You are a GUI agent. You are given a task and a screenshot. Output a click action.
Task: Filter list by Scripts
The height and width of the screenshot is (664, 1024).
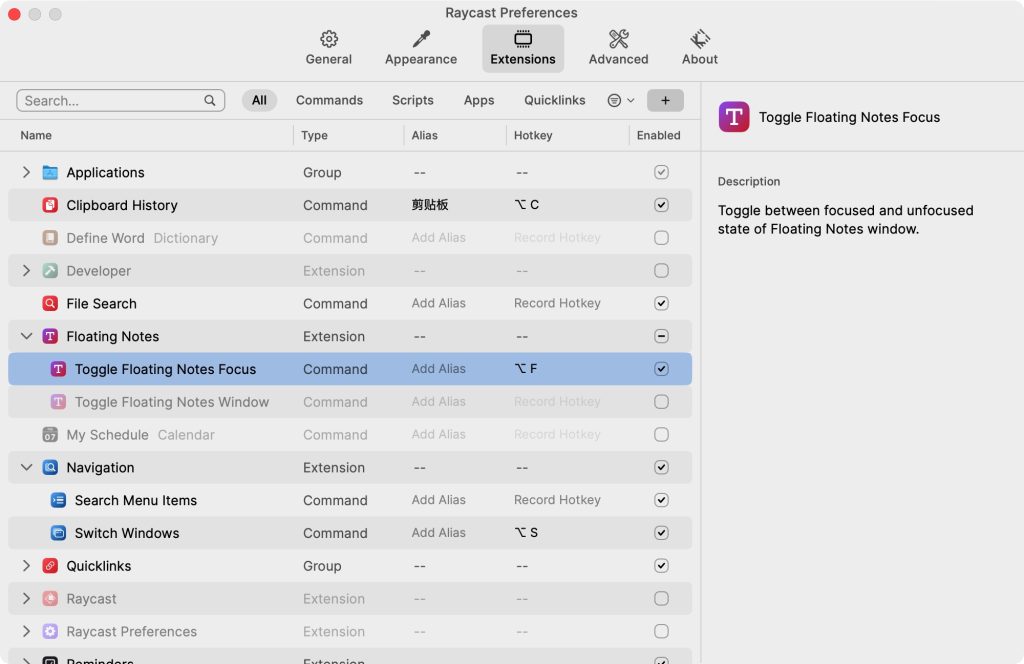pyautogui.click(x=413, y=101)
